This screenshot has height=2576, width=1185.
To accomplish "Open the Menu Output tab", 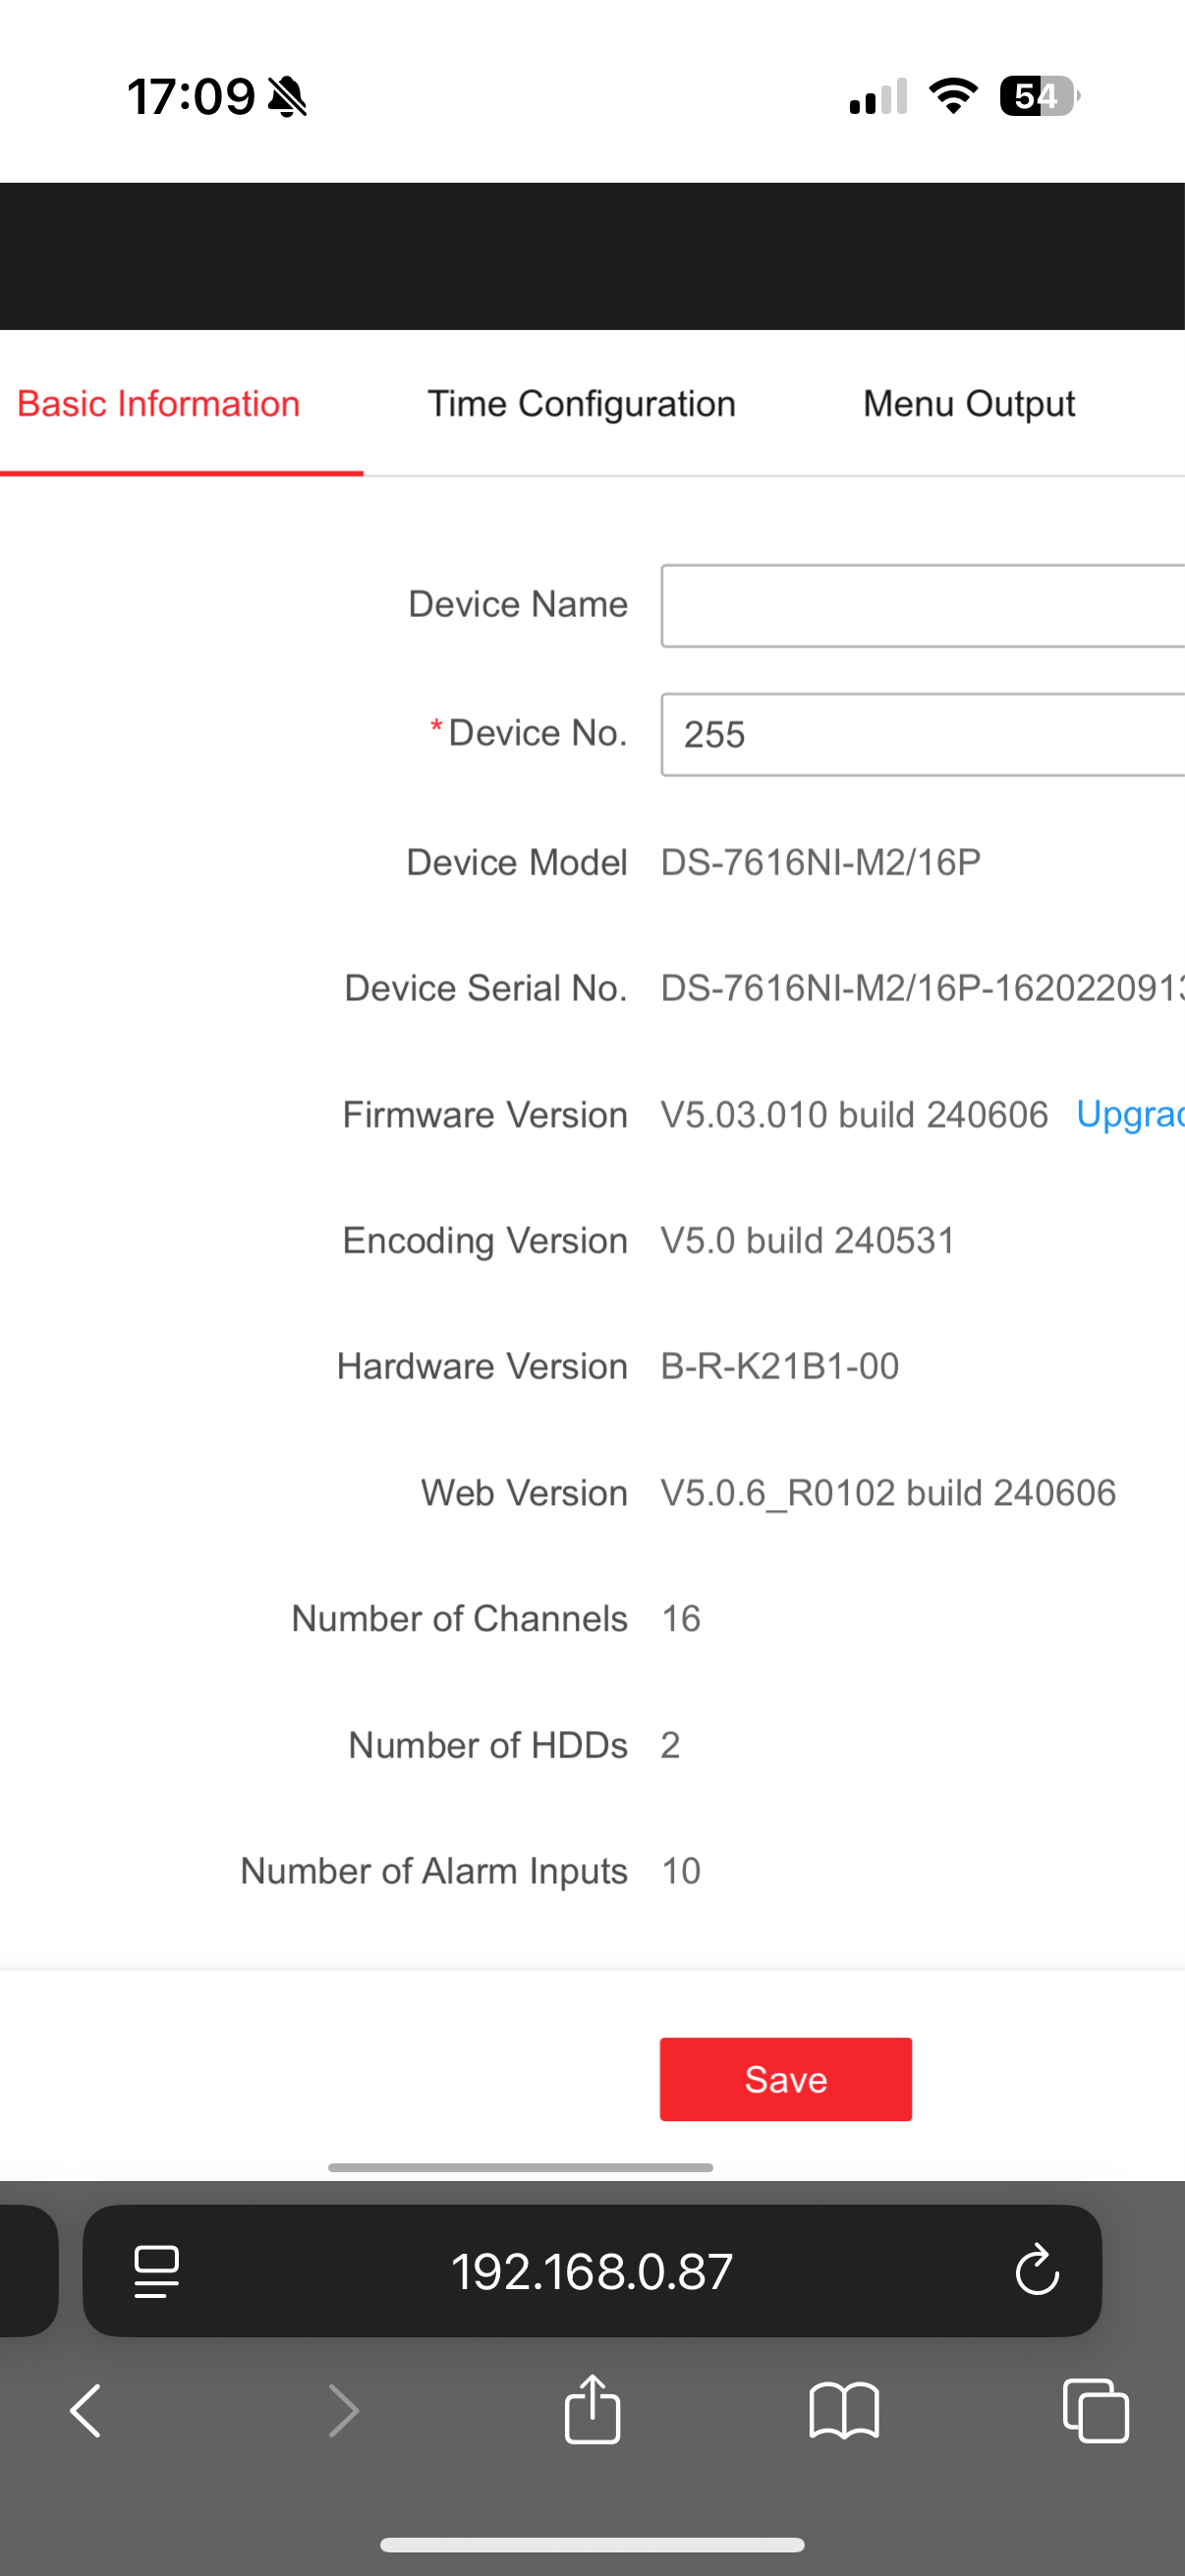I will point(968,404).
